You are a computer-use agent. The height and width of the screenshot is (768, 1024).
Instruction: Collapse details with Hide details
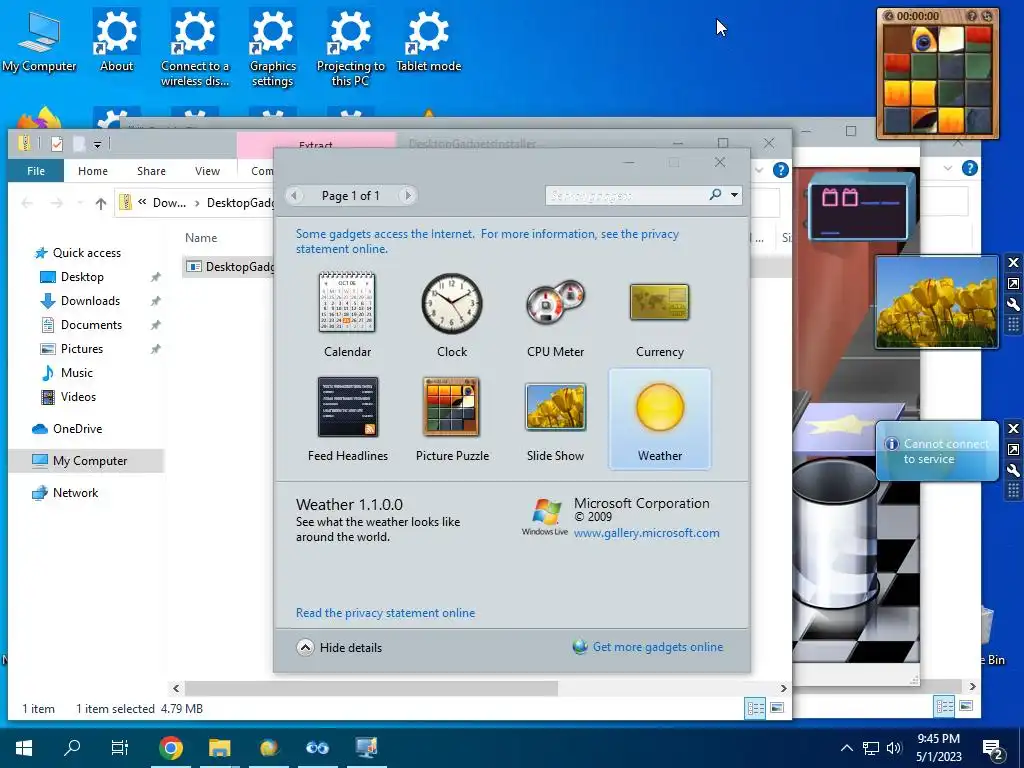pyautogui.click(x=339, y=647)
